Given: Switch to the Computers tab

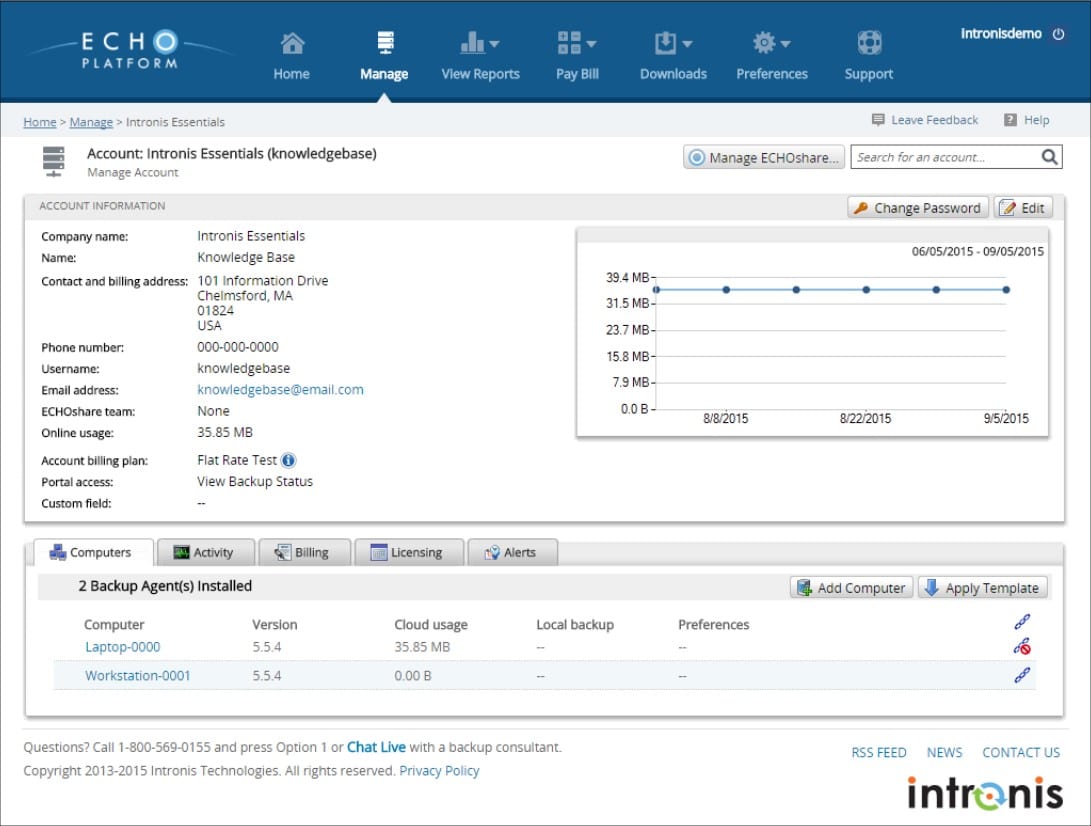Looking at the screenshot, I should coord(93,553).
